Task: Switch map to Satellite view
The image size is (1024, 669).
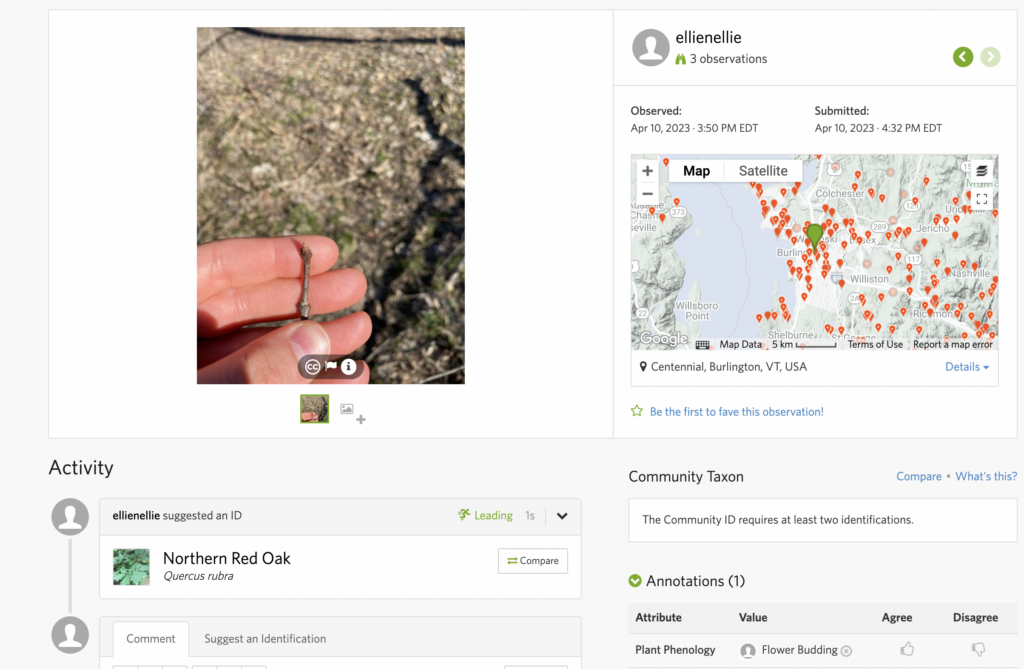Action: pos(763,171)
